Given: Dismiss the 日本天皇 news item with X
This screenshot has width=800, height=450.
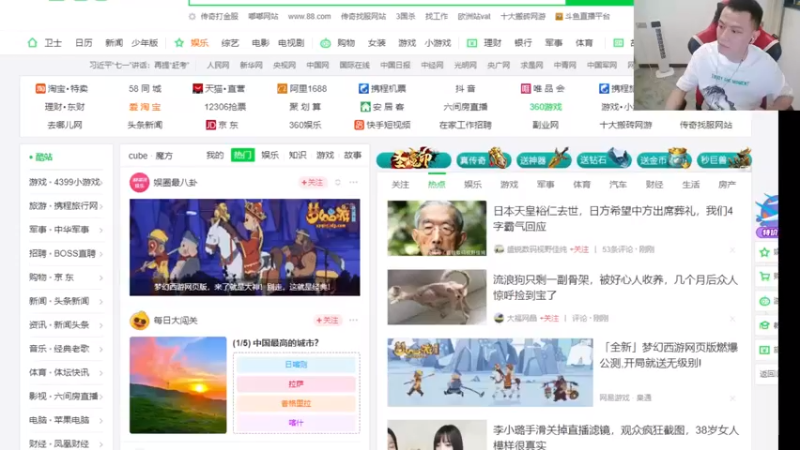Looking at the screenshot, I should coord(732,250).
